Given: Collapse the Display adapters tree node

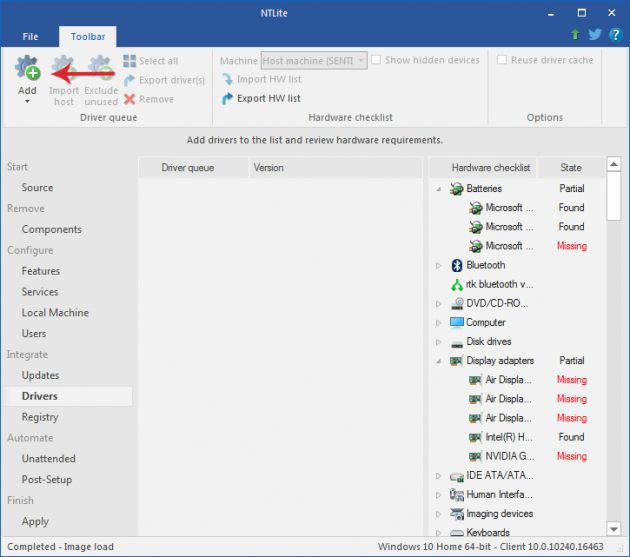Looking at the screenshot, I should 439,361.
